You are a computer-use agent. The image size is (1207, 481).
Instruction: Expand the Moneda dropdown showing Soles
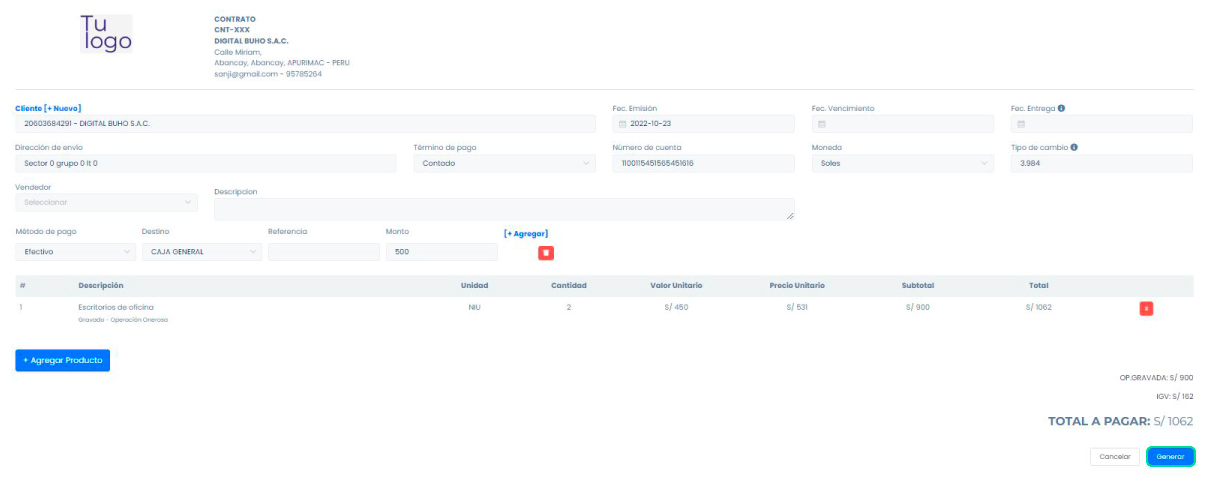pyautogui.click(x=902, y=163)
